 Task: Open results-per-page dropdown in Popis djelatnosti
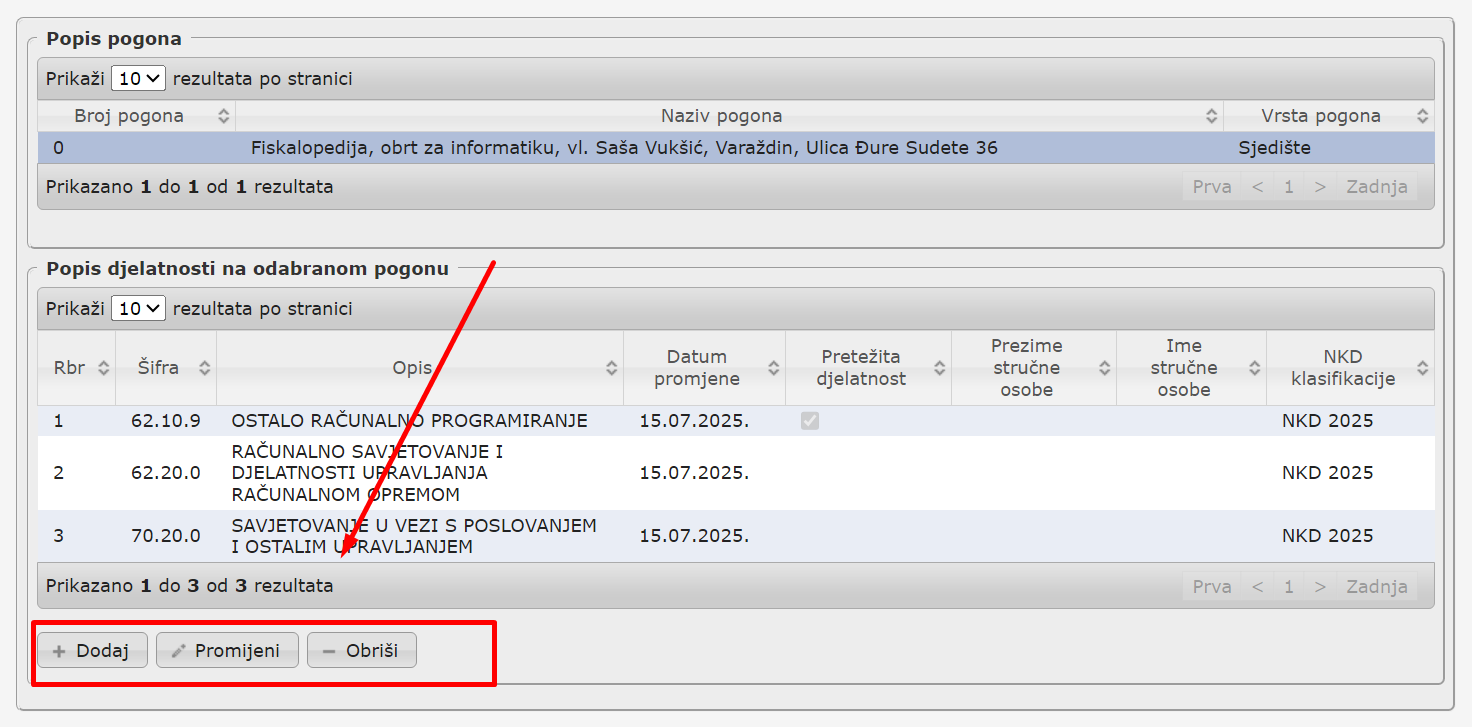(x=138, y=309)
